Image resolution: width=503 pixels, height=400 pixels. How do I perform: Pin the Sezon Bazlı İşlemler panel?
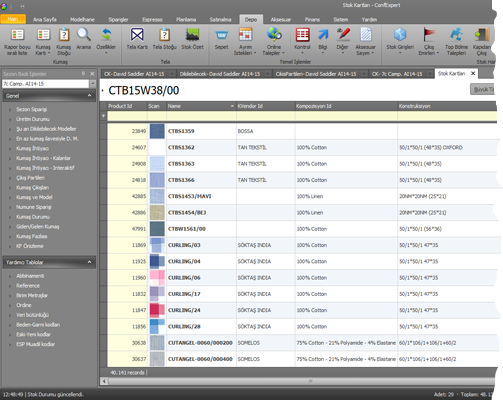click(83, 74)
